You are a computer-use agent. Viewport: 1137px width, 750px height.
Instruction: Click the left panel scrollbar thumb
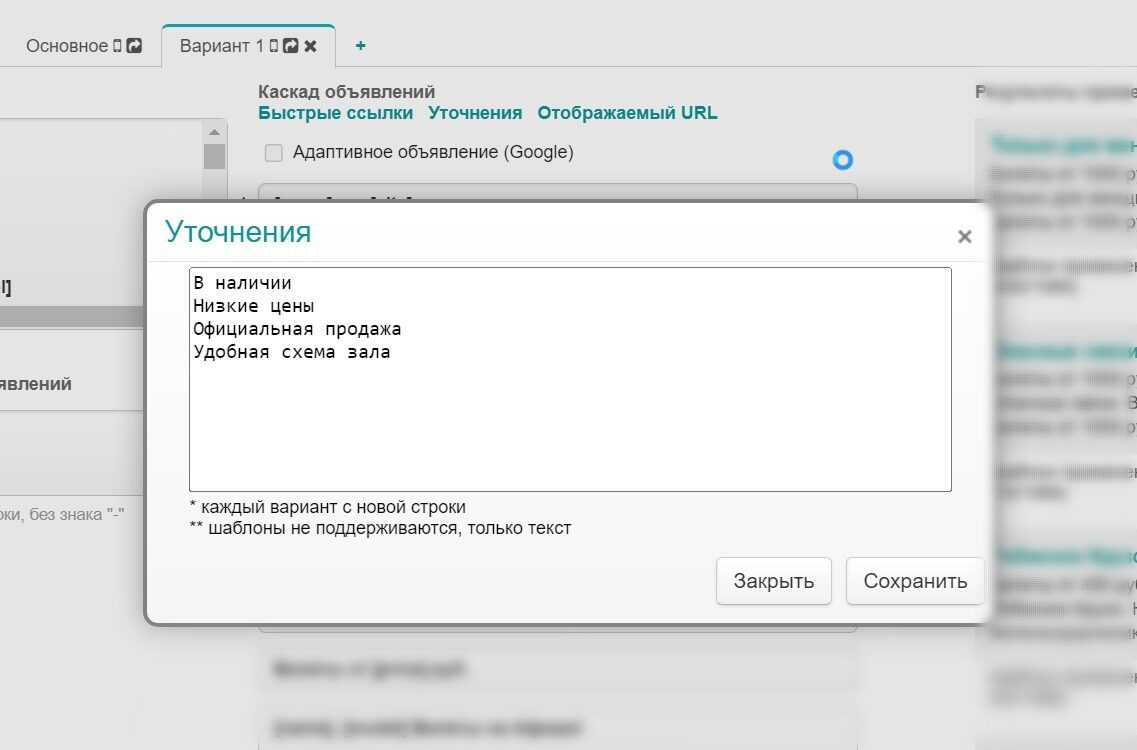click(214, 156)
